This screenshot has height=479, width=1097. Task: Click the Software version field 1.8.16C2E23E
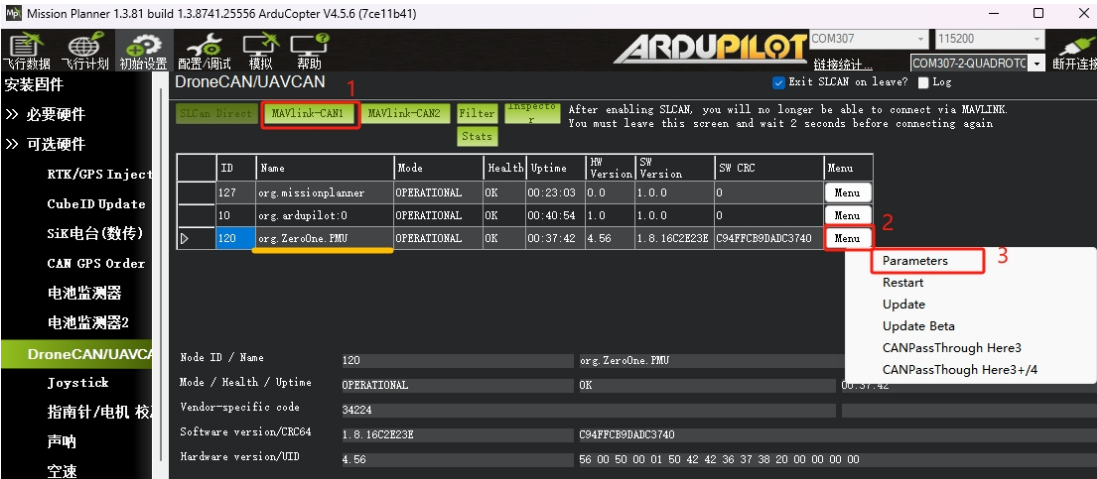click(457, 435)
